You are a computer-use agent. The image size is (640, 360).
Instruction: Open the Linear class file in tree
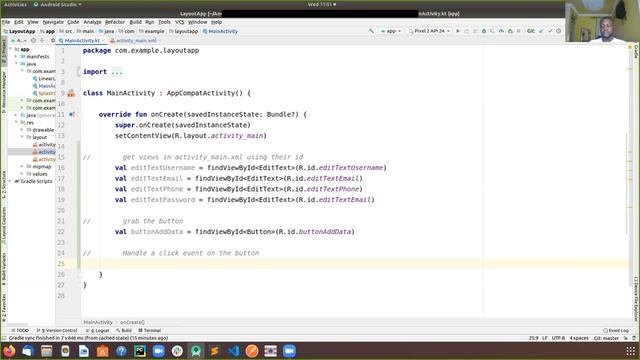[44, 78]
